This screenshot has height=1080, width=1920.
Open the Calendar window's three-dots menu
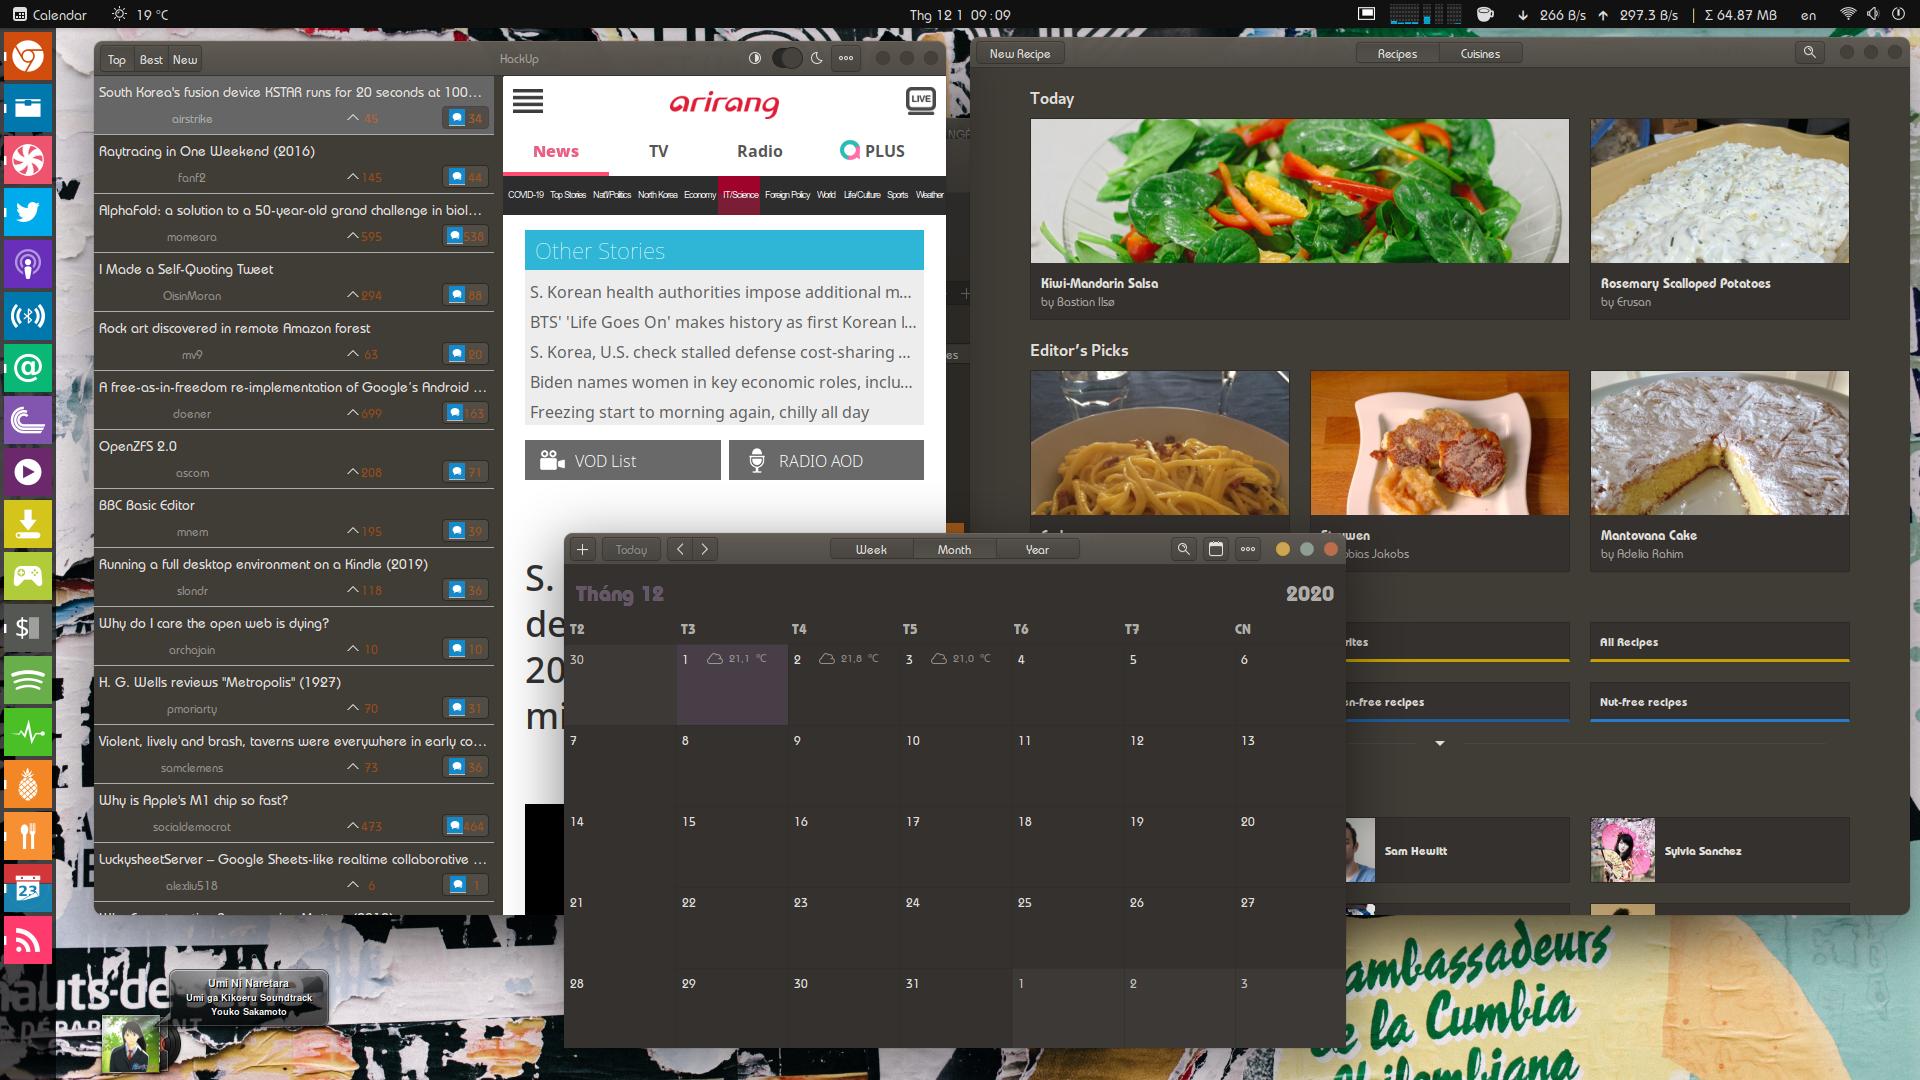coord(1247,549)
